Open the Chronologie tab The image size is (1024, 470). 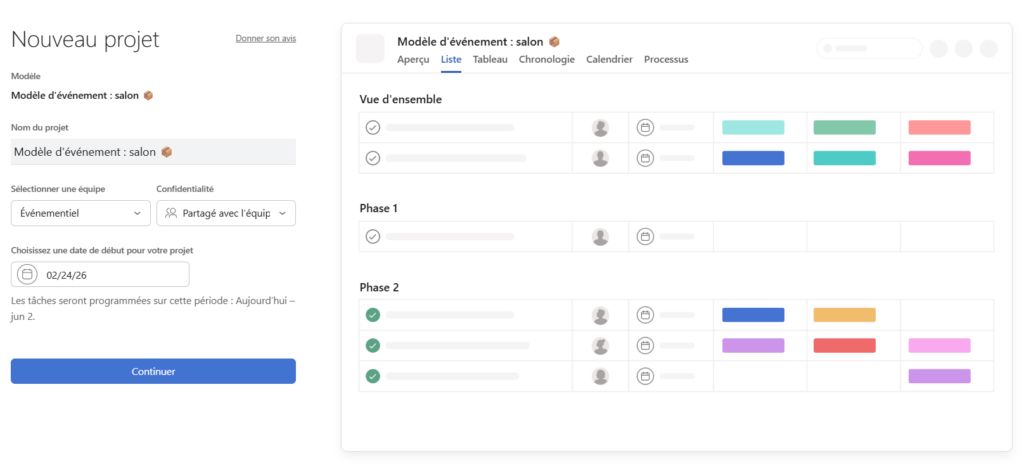click(546, 60)
